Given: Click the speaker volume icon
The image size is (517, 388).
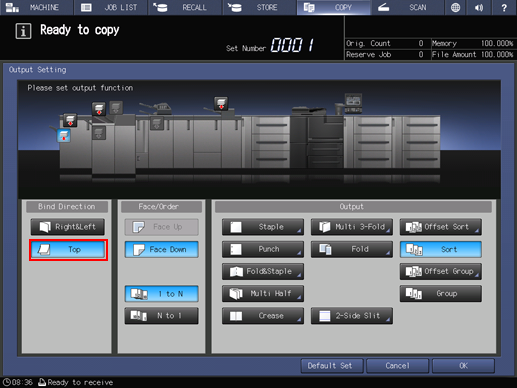Looking at the screenshot, I should (x=479, y=7).
